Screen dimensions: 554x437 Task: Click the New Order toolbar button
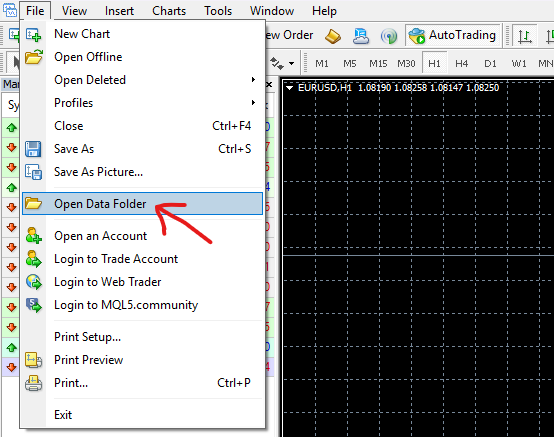[289, 35]
